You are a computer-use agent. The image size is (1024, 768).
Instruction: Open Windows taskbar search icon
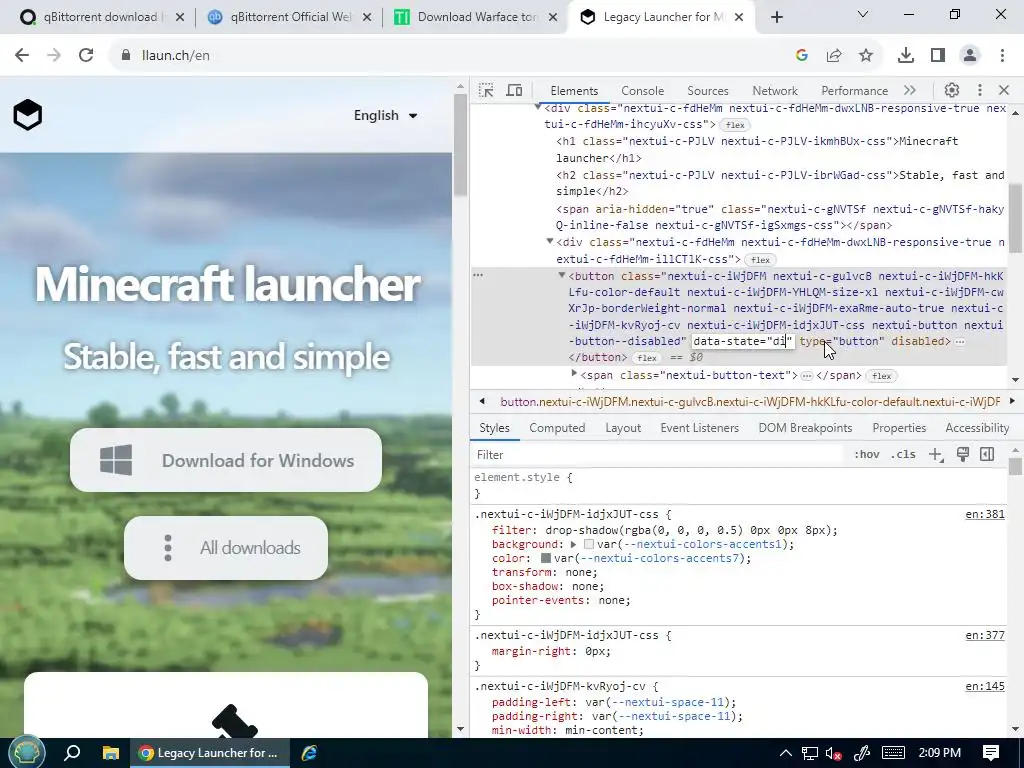coord(72,753)
